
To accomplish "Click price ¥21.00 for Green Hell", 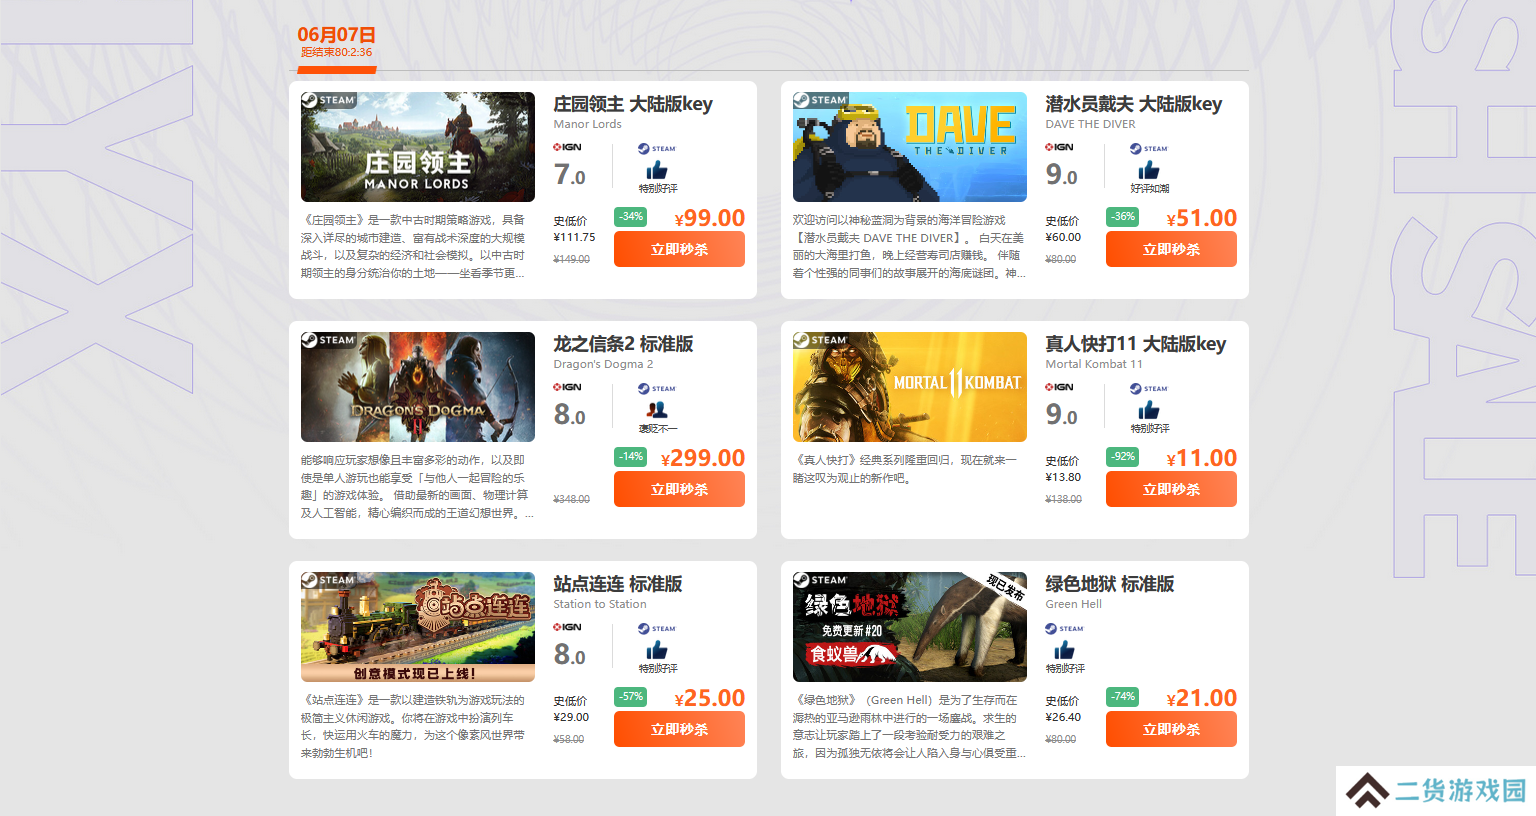I will point(1202,698).
